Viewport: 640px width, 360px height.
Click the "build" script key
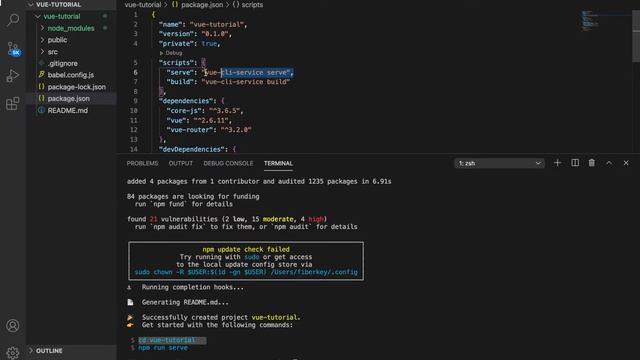[x=180, y=82]
